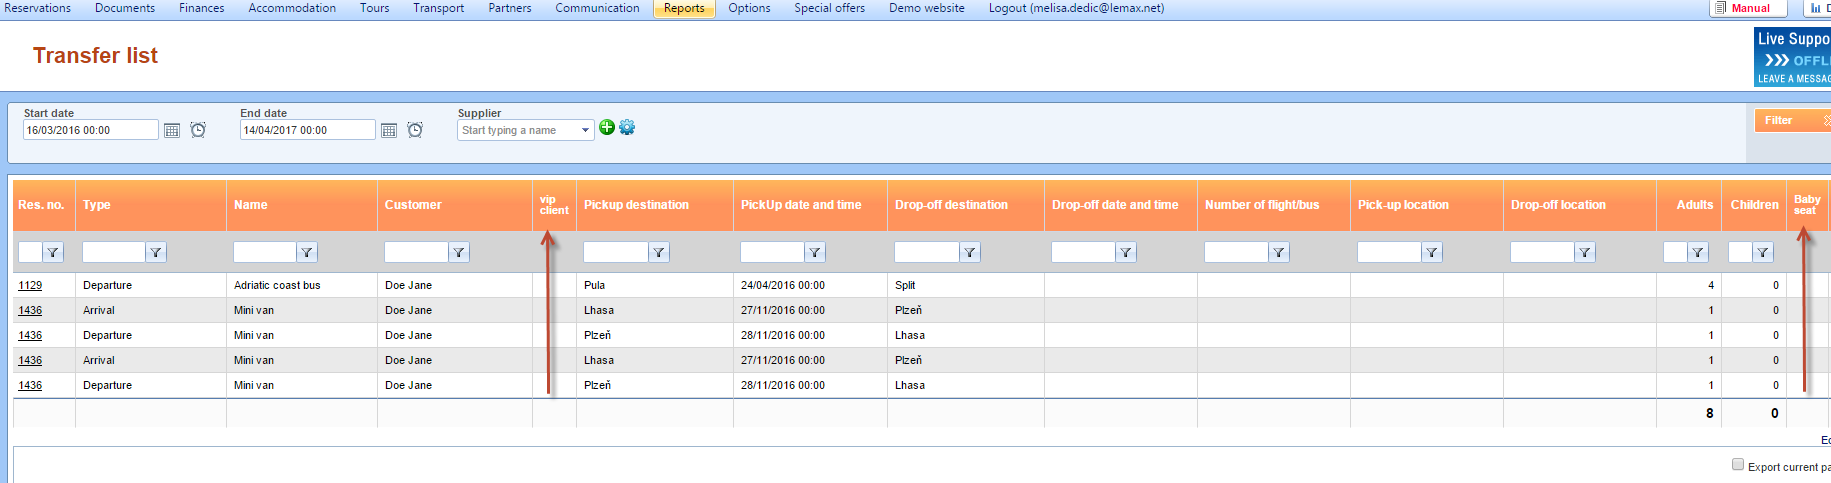Click Type column filter funnel icon
This screenshot has width=1831, height=483.
tap(156, 252)
